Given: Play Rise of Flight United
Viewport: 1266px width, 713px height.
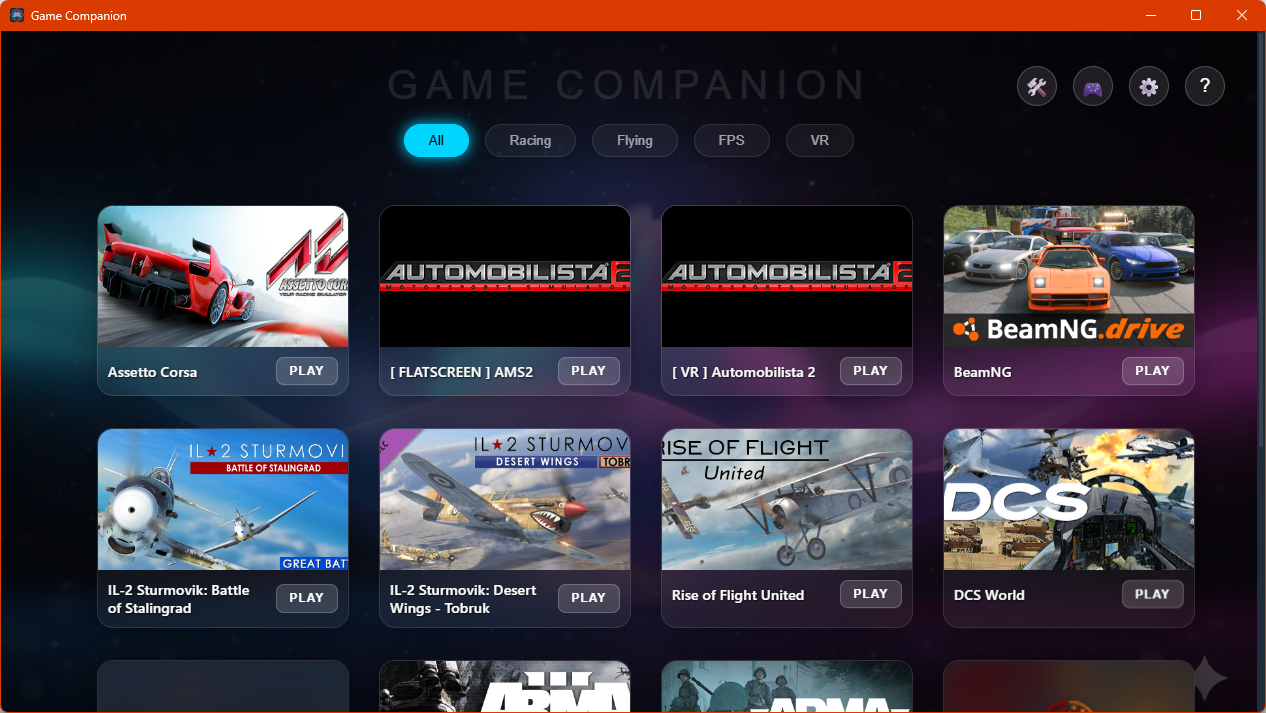Looking at the screenshot, I should [x=870, y=594].
